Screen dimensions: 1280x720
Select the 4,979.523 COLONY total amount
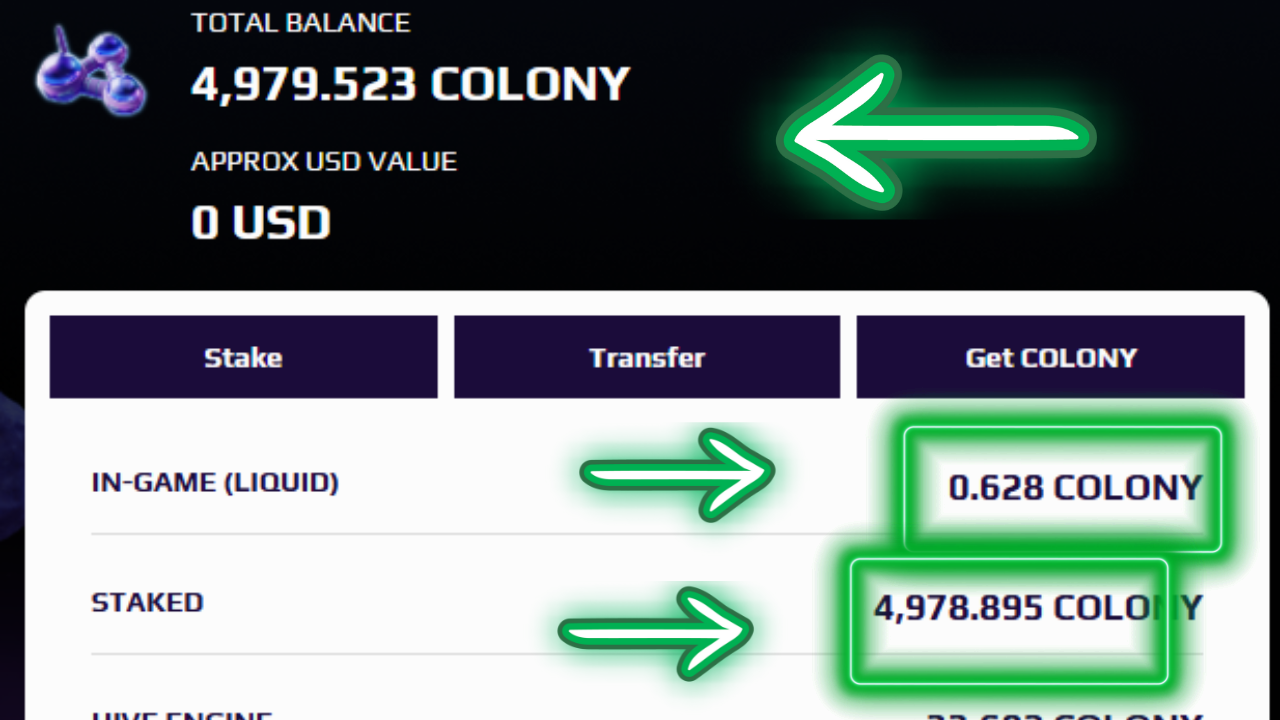point(410,85)
